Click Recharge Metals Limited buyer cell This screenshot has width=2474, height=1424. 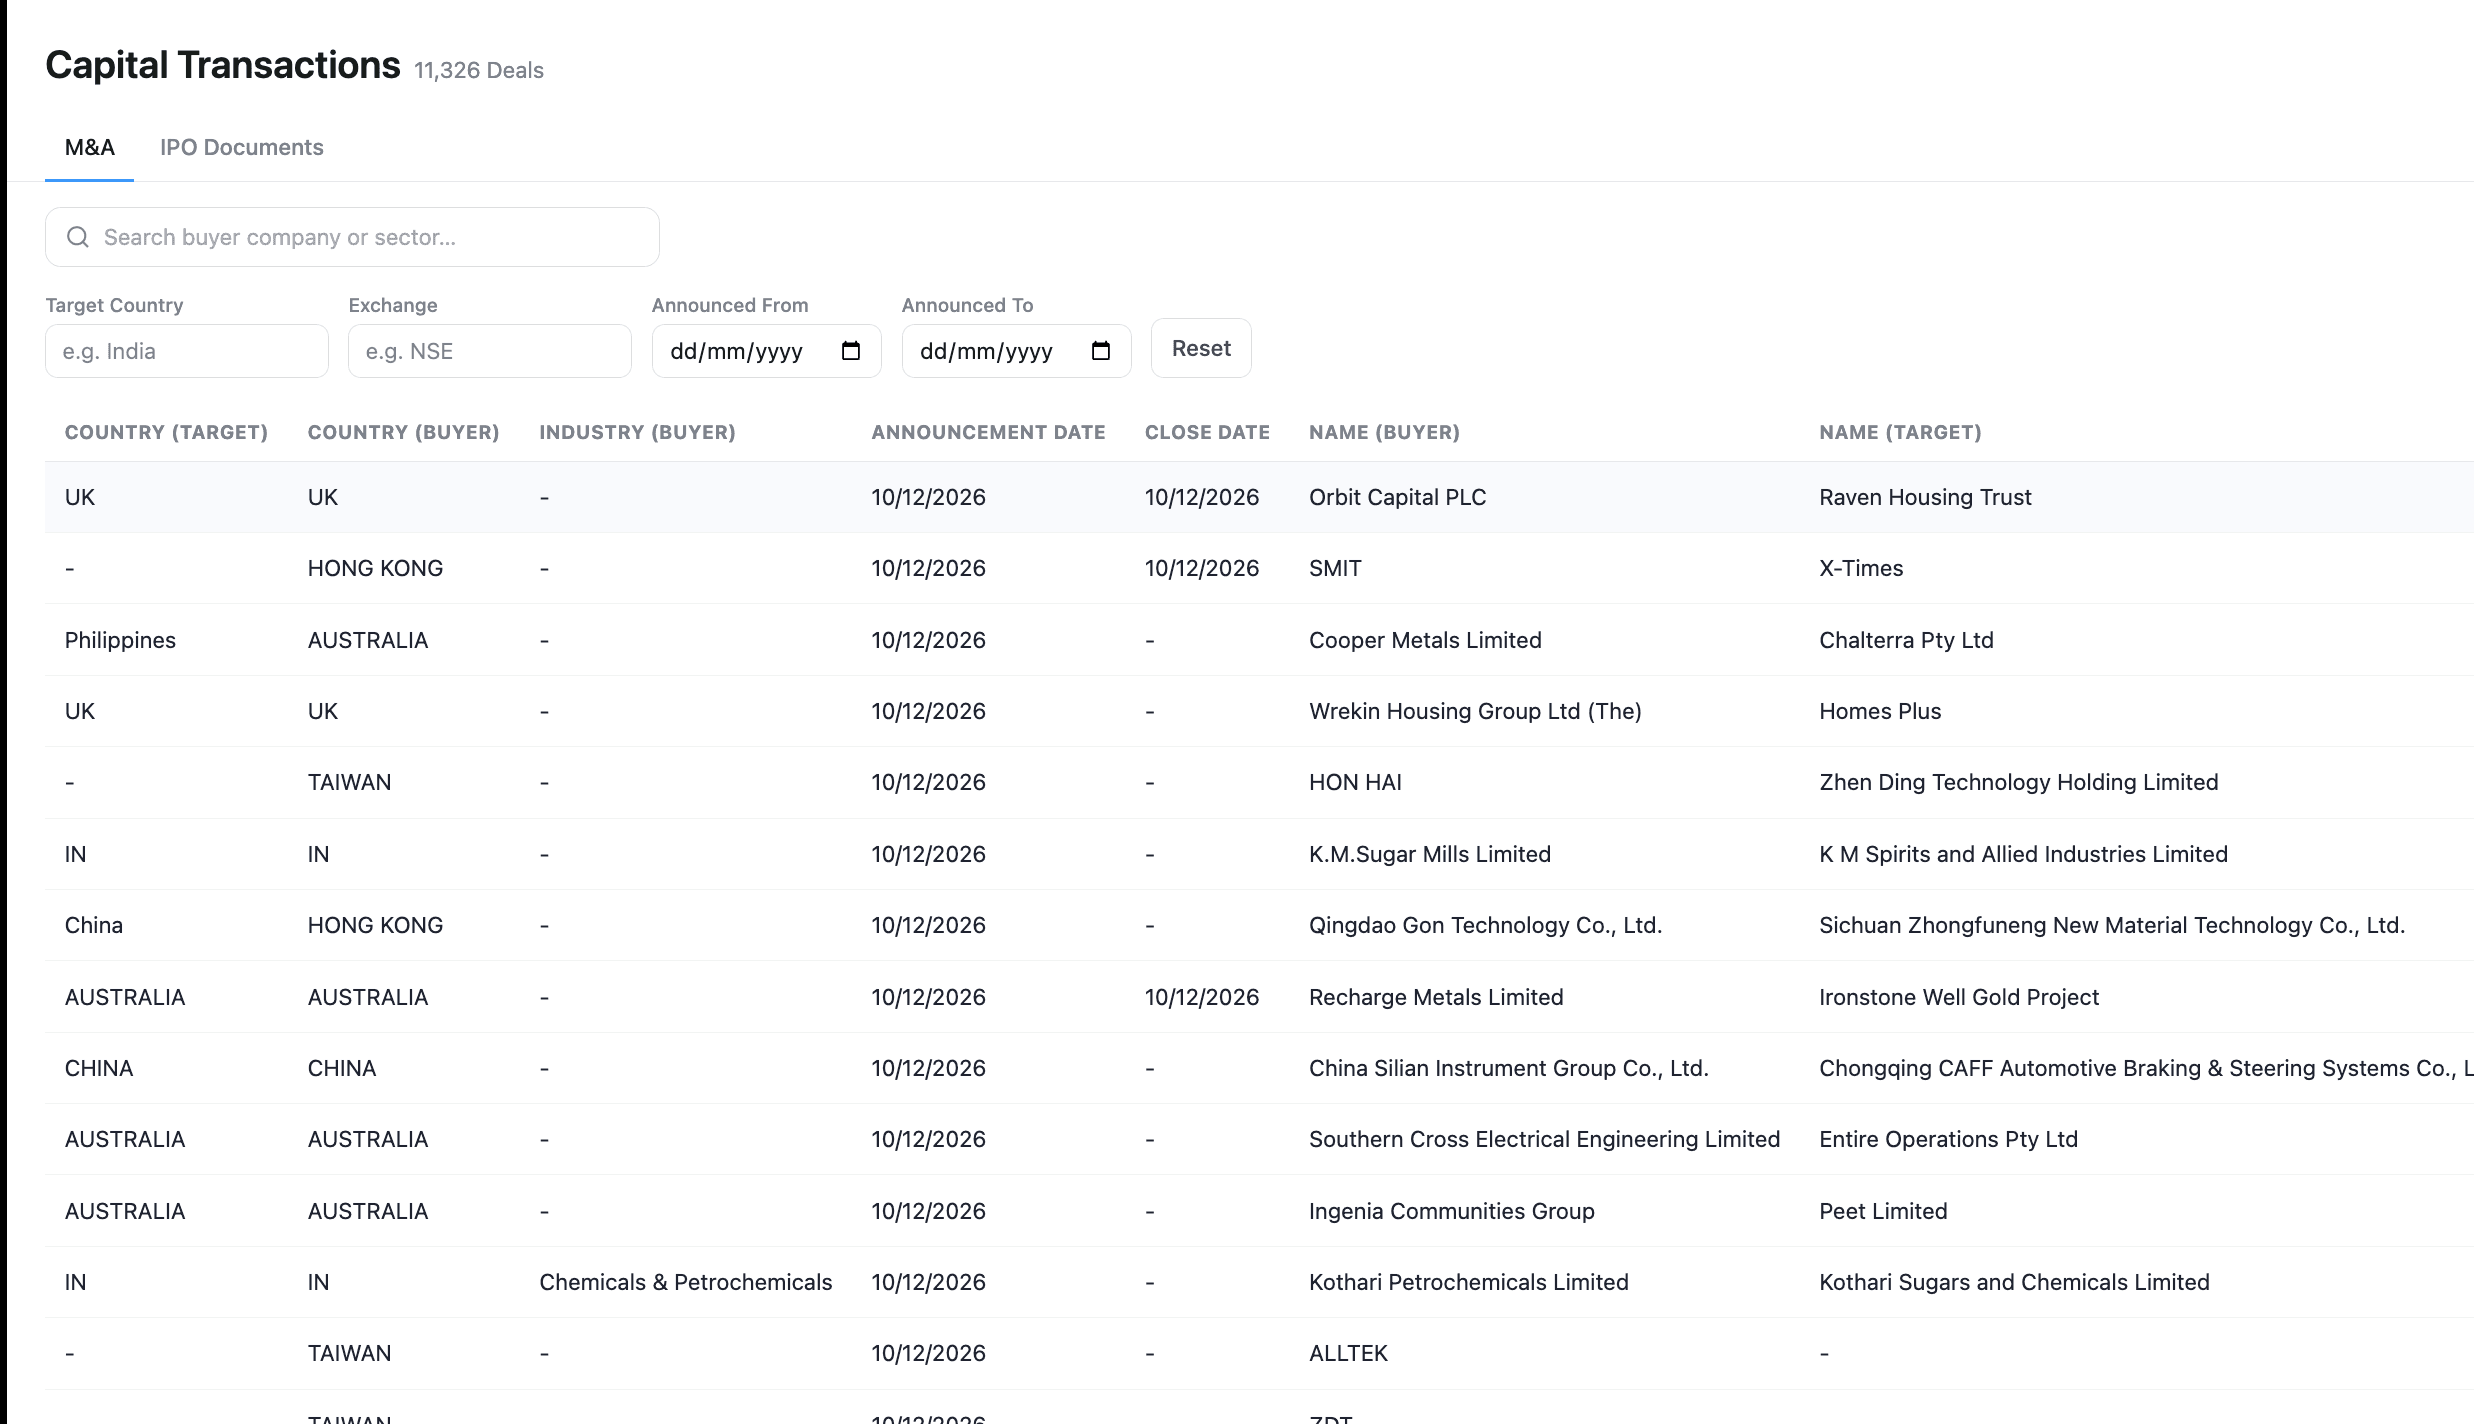pyautogui.click(x=1436, y=997)
